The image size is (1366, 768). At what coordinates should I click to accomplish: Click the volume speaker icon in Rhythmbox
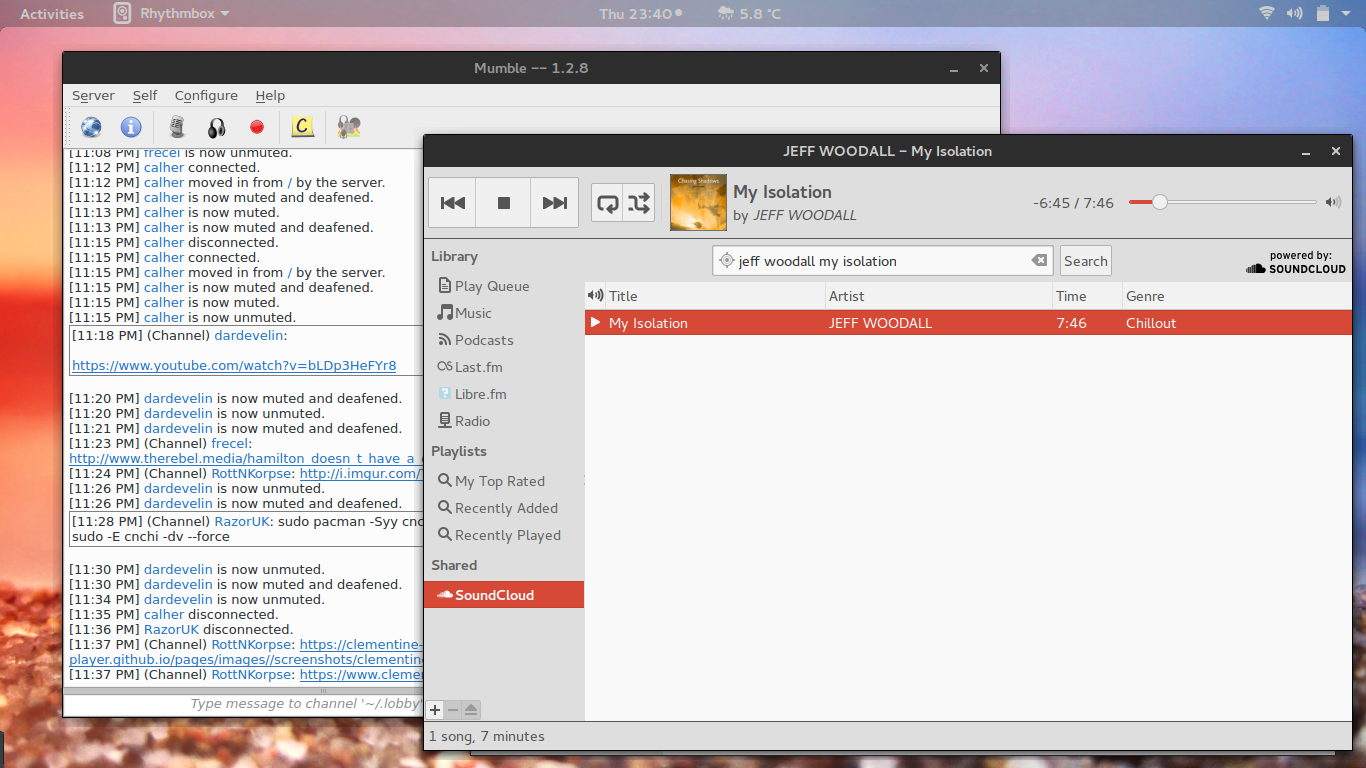pyautogui.click(x=1333, y=202)
